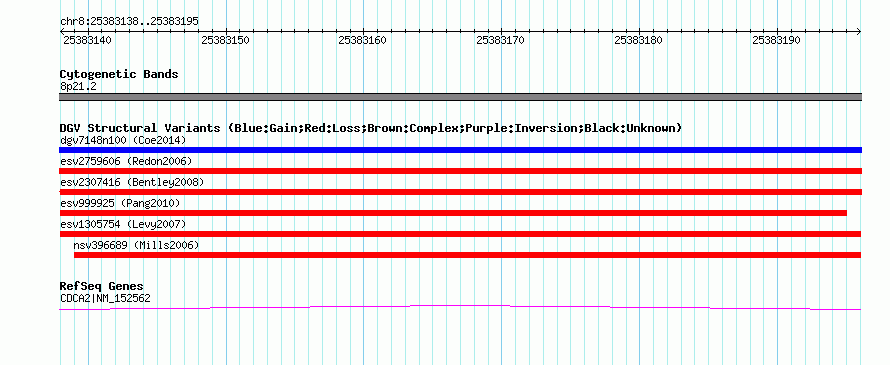Select esv1305754 (Levy2007) variant label
The width and height of the screenshot is (890, 365).
pyautogui.click(x=123, y=224)
